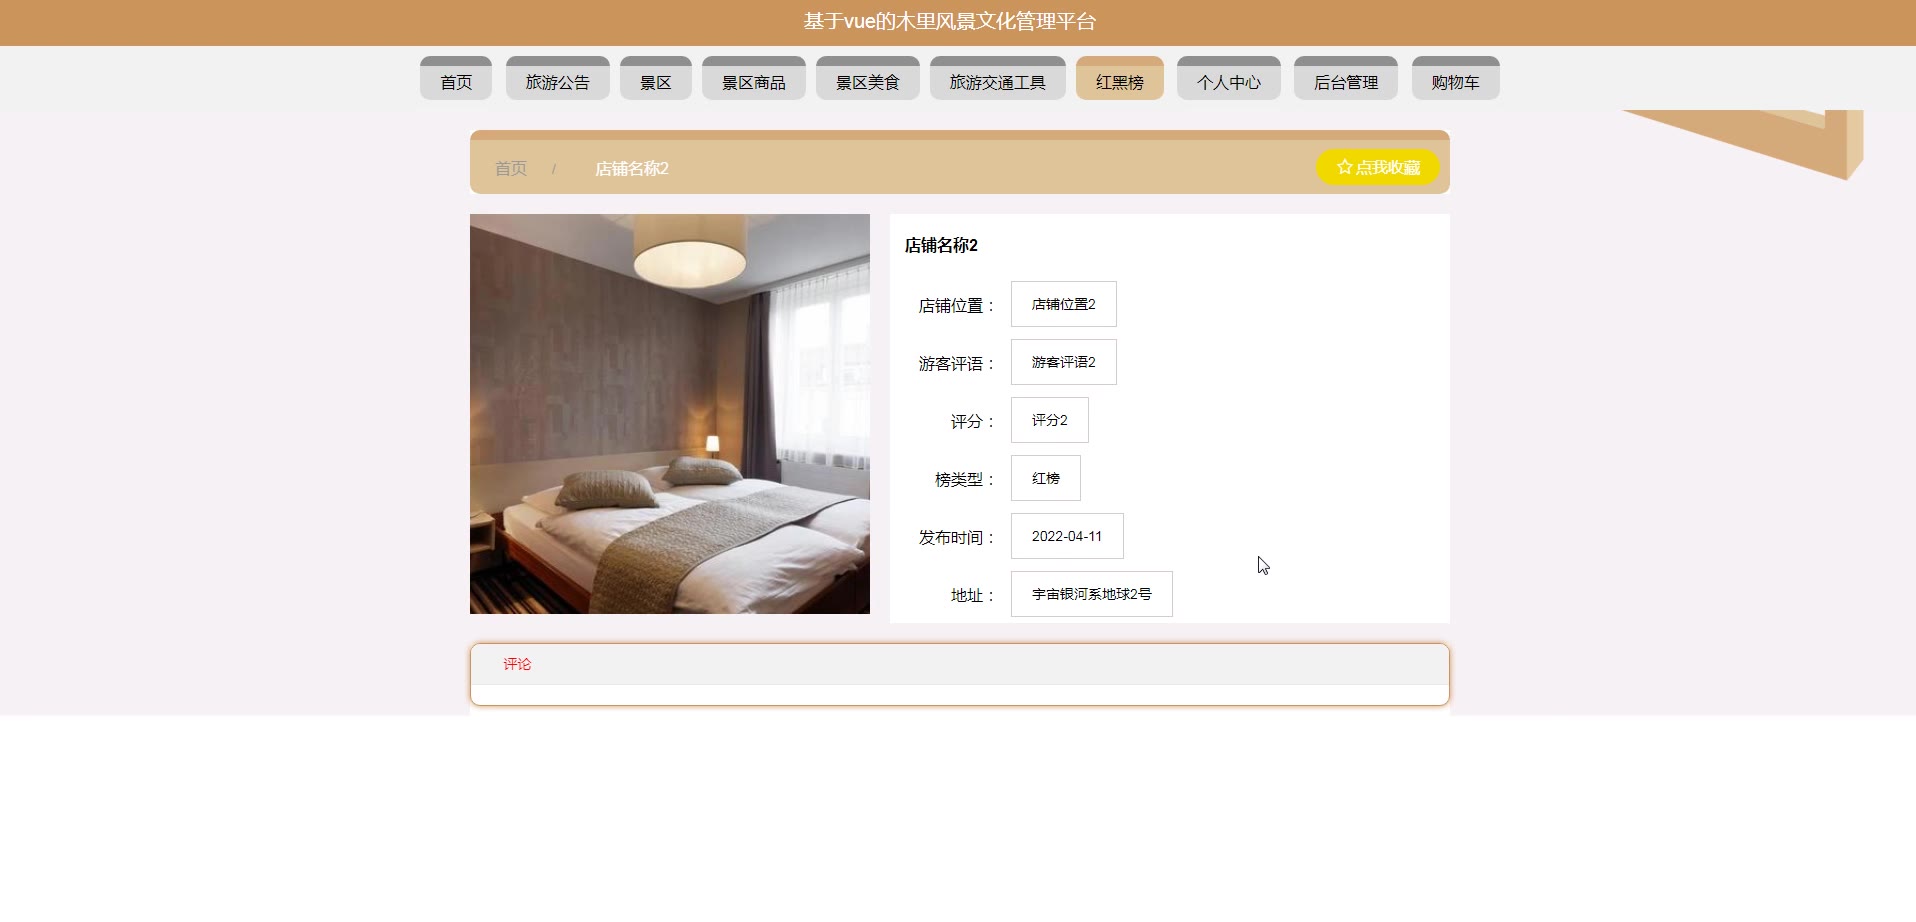Click the 发布时间： label

click(957, 538)
